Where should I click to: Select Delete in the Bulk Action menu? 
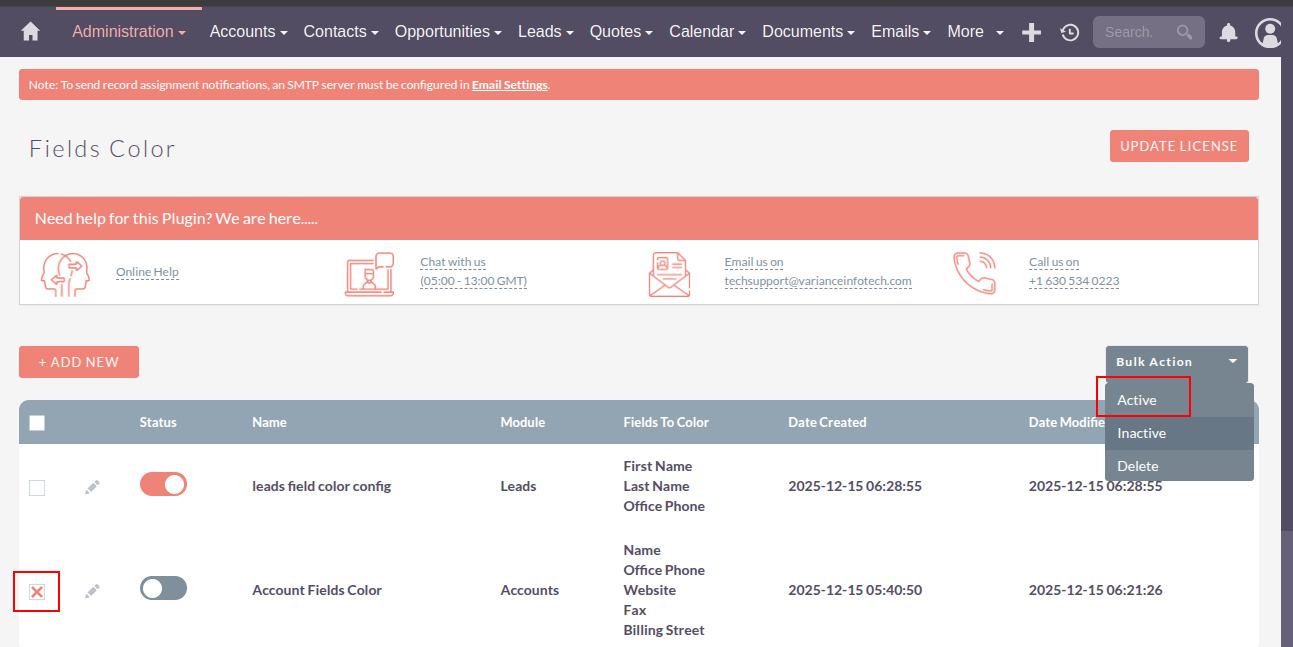click(1138, 466)
